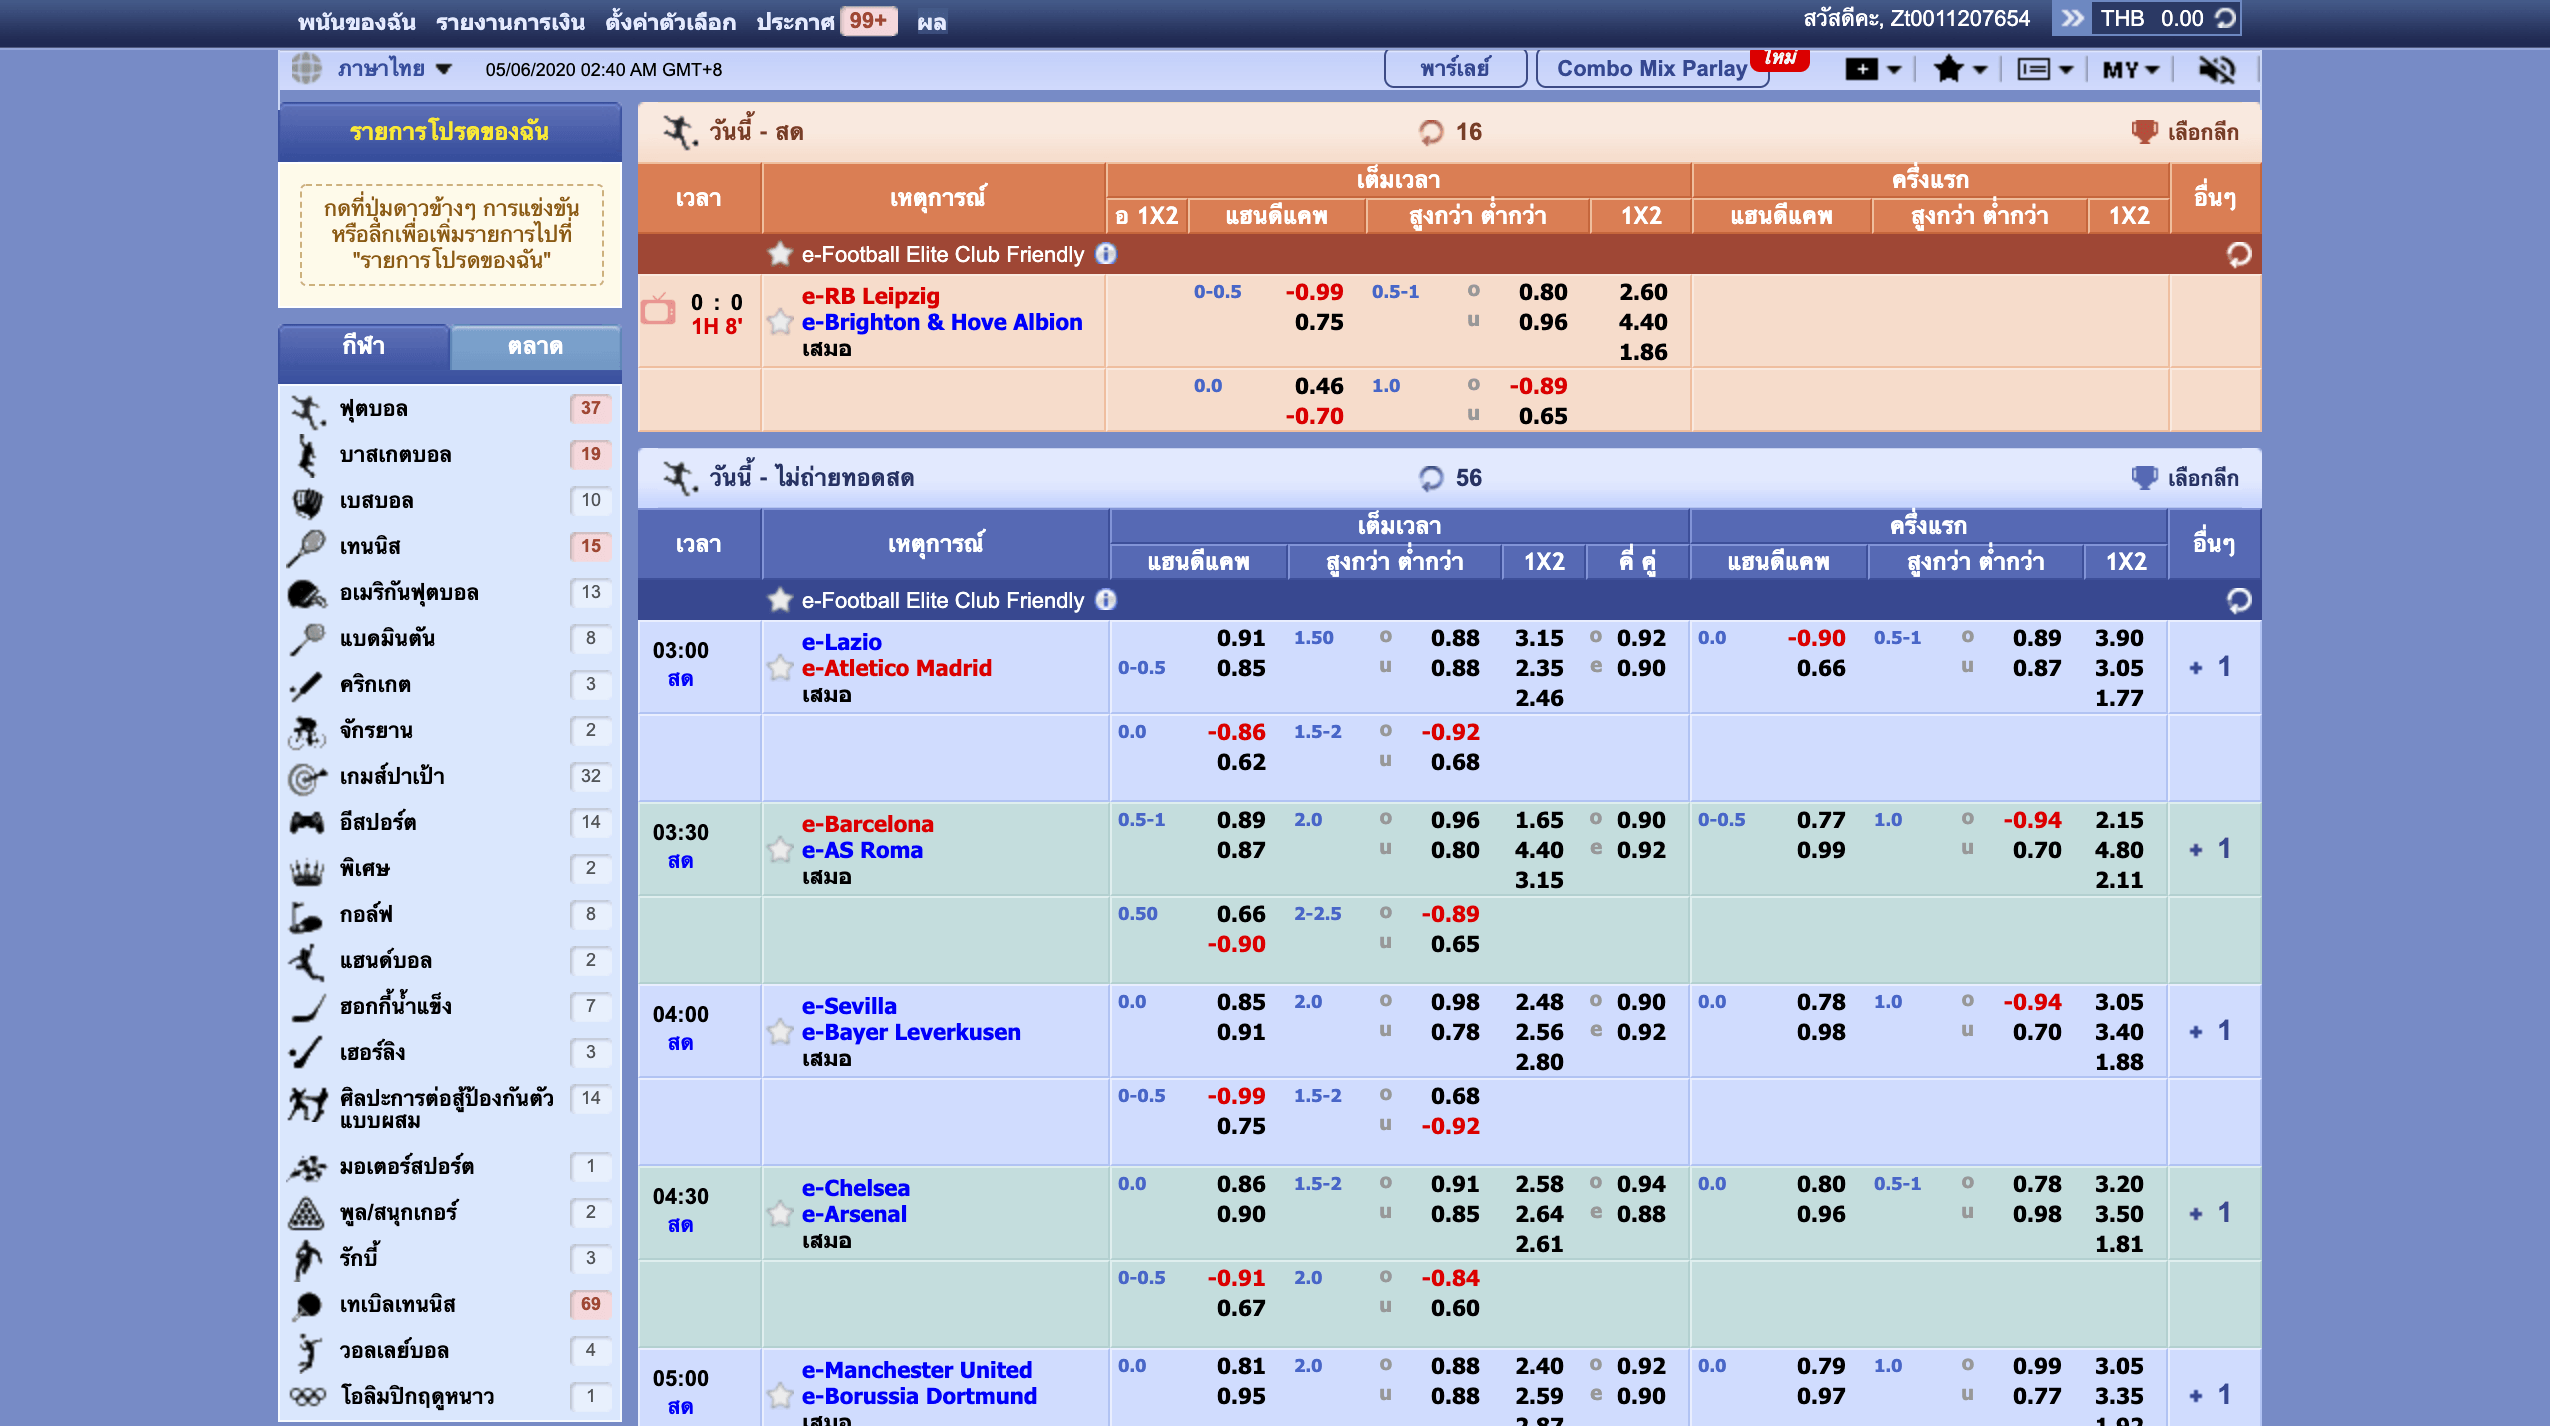Select the e-sports gamepad icon in sidebar

coord(307,822)
